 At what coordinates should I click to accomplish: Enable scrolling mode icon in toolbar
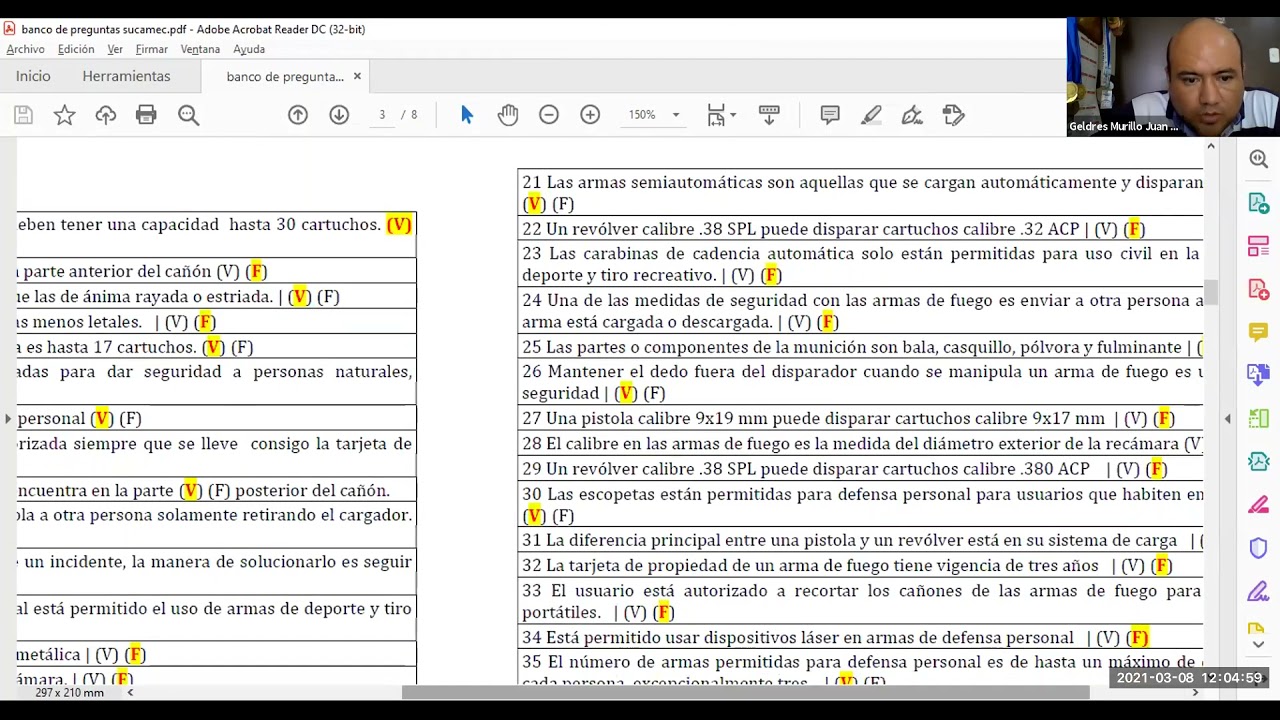coord(769,115)
